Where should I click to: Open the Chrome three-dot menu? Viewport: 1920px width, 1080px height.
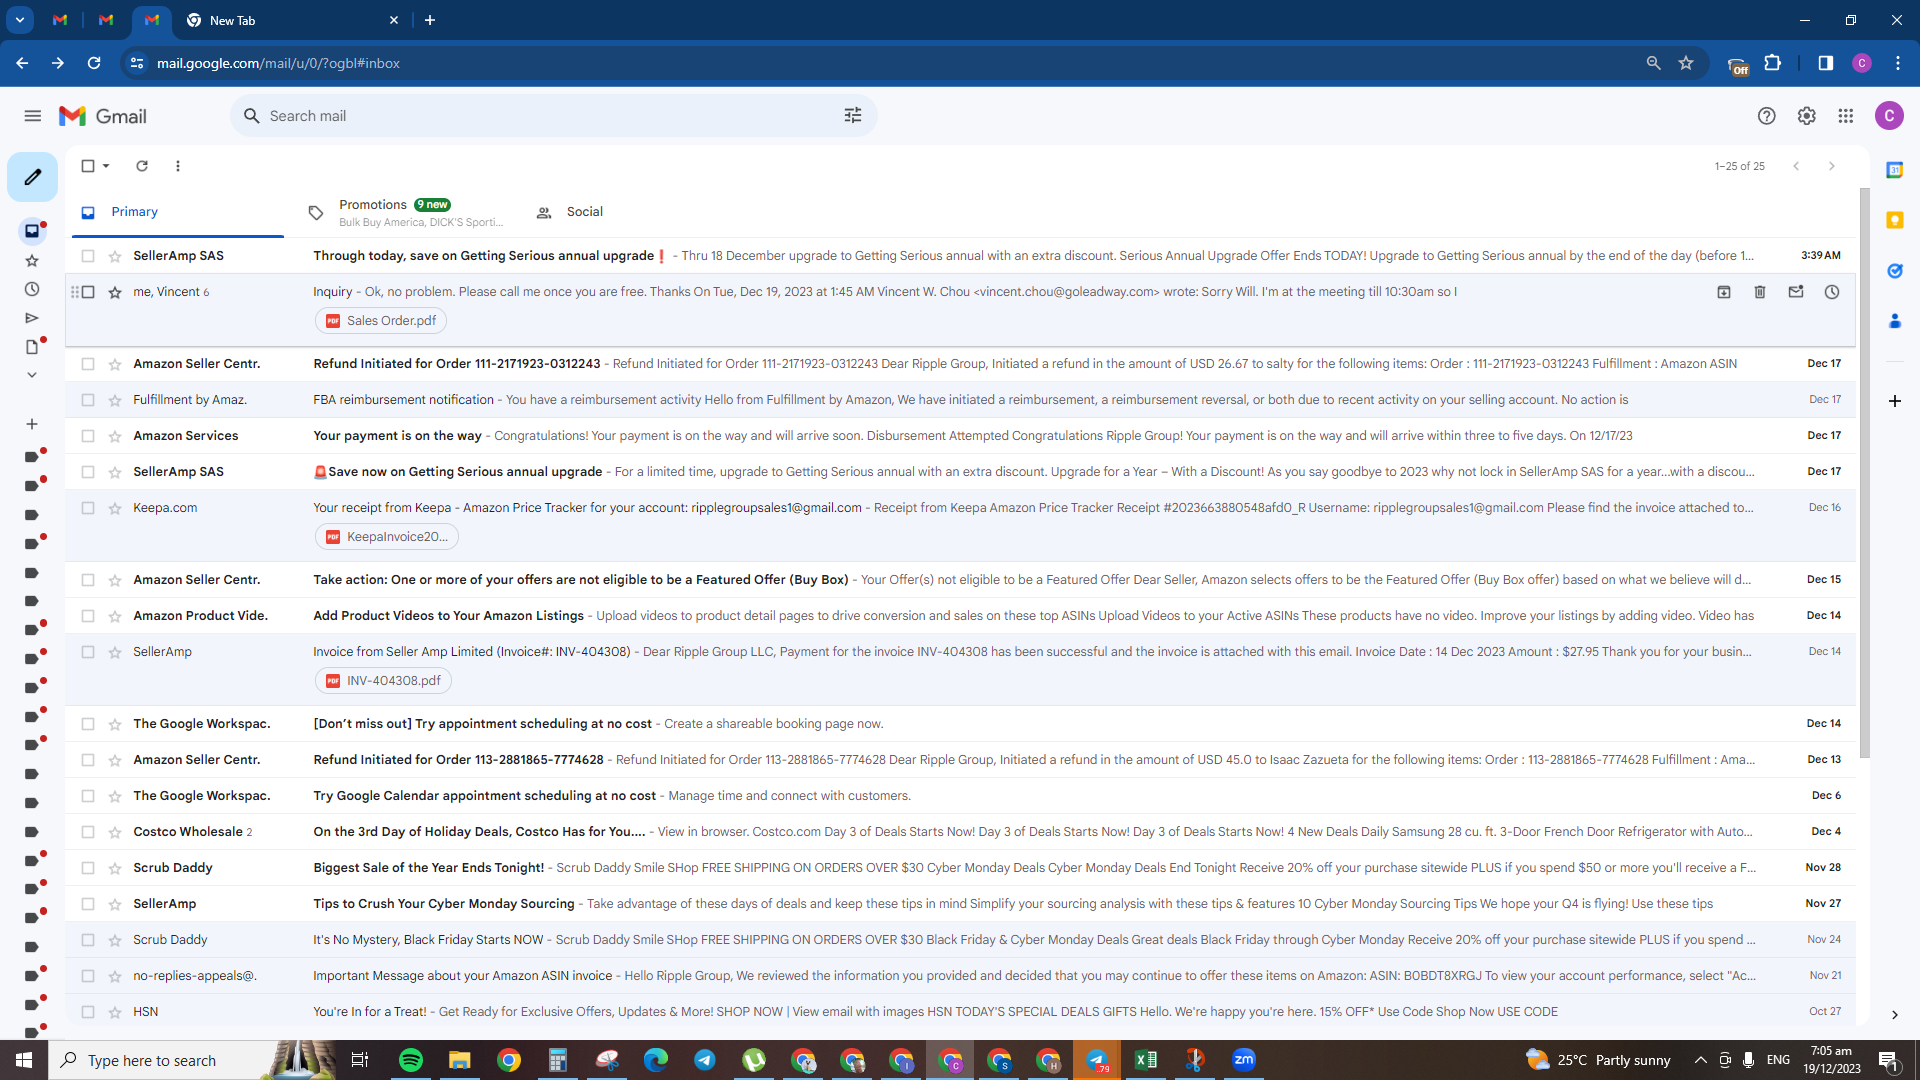click(x=1898, y=63)
